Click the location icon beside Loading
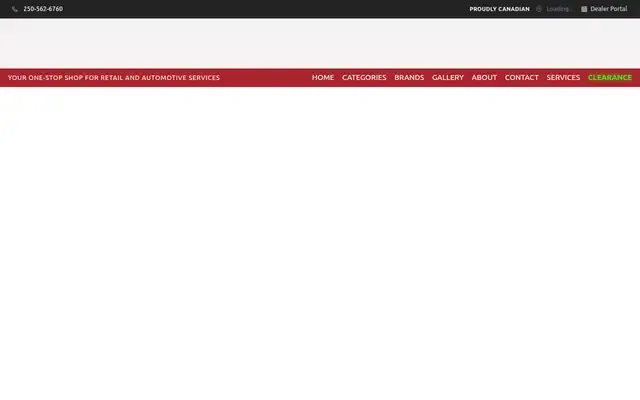Viewport: 640px width, 400px height. pos(539,9)
